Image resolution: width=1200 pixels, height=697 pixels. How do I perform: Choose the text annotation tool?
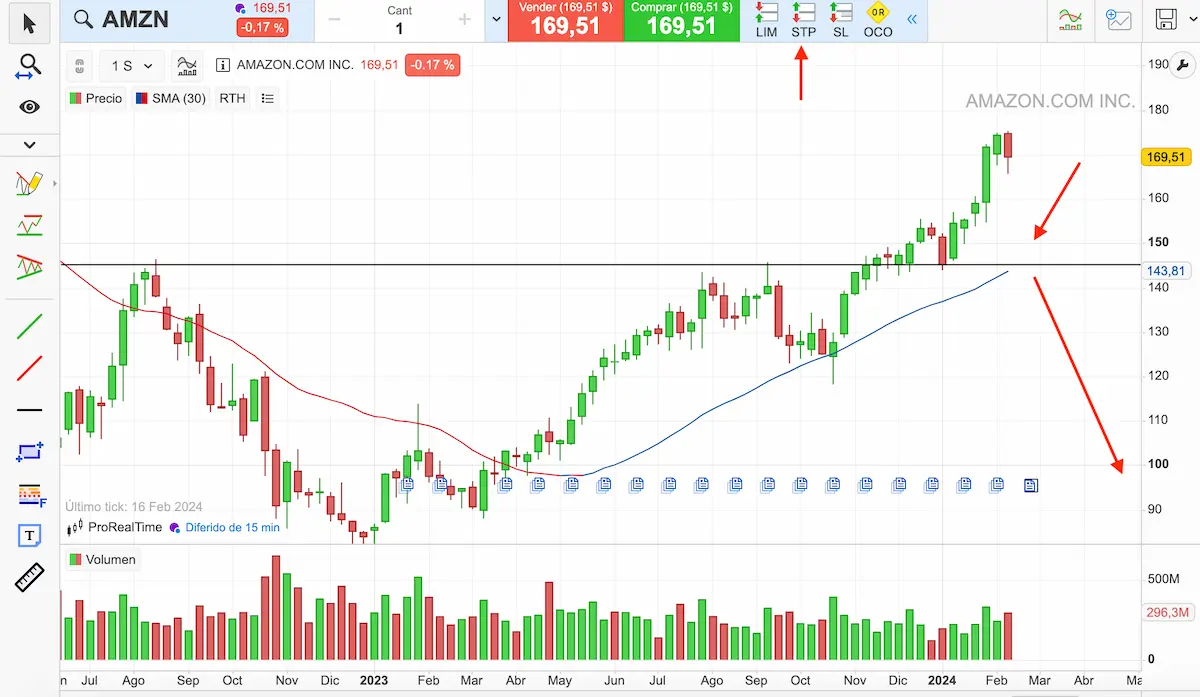pyautogui.click(x=29, y=535)
